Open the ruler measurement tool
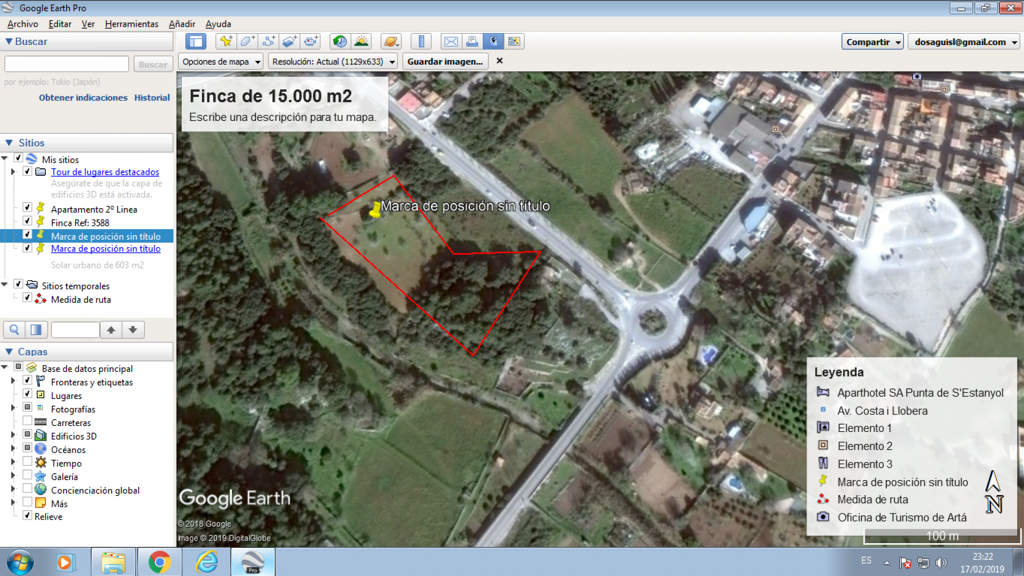 coord(421,41)
